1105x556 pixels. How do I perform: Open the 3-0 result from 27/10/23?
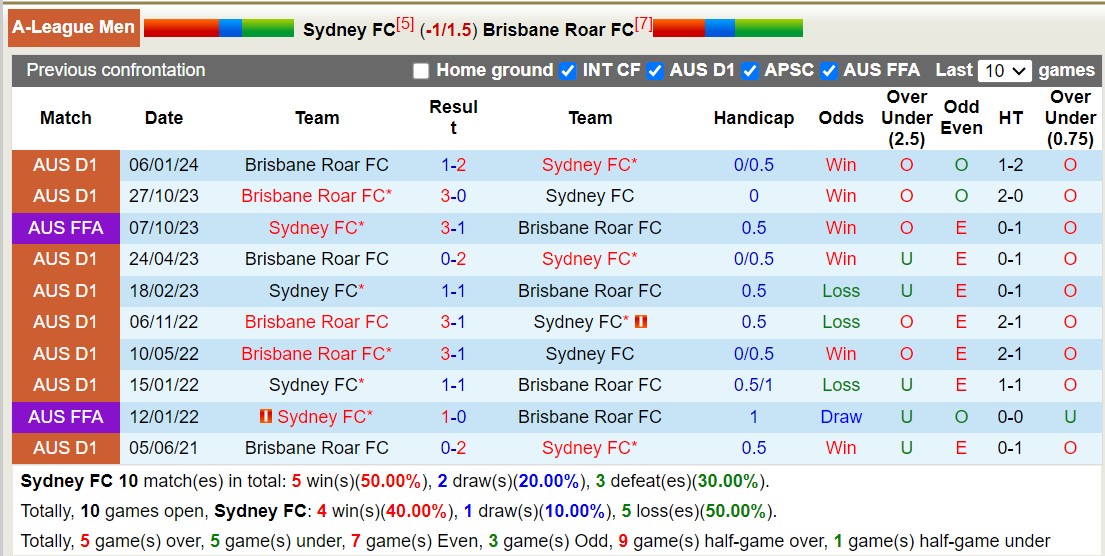[453, 196]
